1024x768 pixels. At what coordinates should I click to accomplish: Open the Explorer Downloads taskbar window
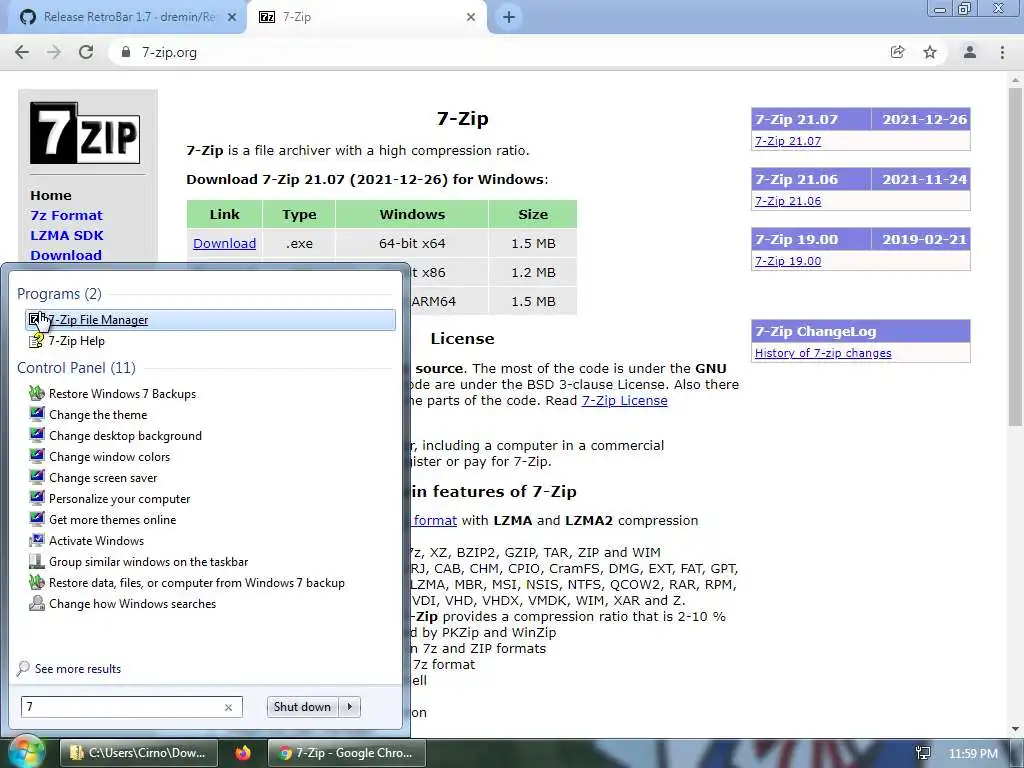point(139,753)
